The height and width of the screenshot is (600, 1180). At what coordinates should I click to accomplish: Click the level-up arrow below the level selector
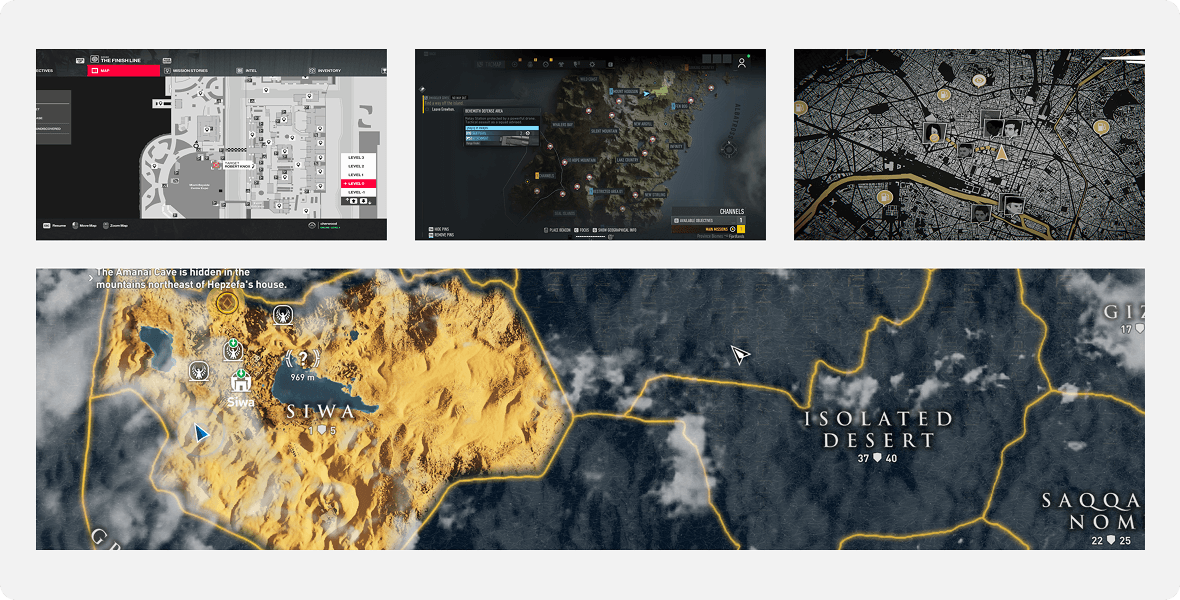(x=354, y=202)
